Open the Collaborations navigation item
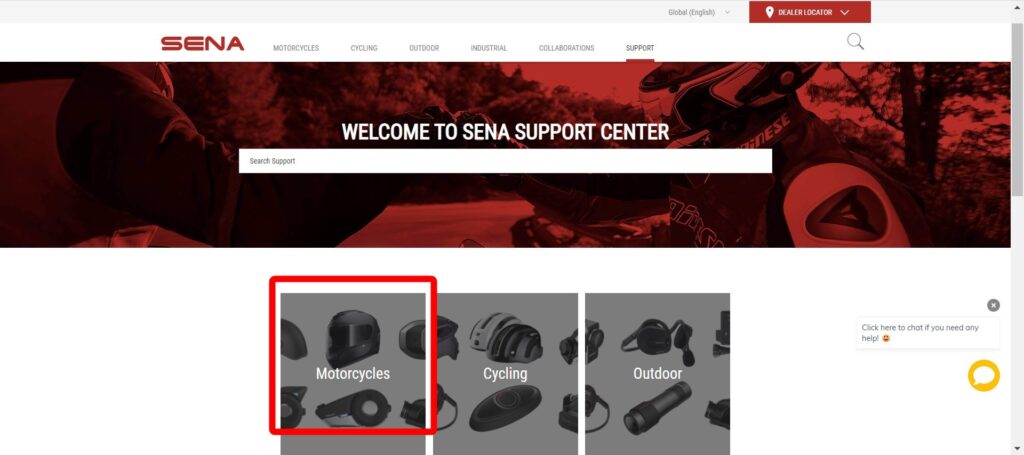Viewport: 1024px width, 455px height. pos(566,48)
